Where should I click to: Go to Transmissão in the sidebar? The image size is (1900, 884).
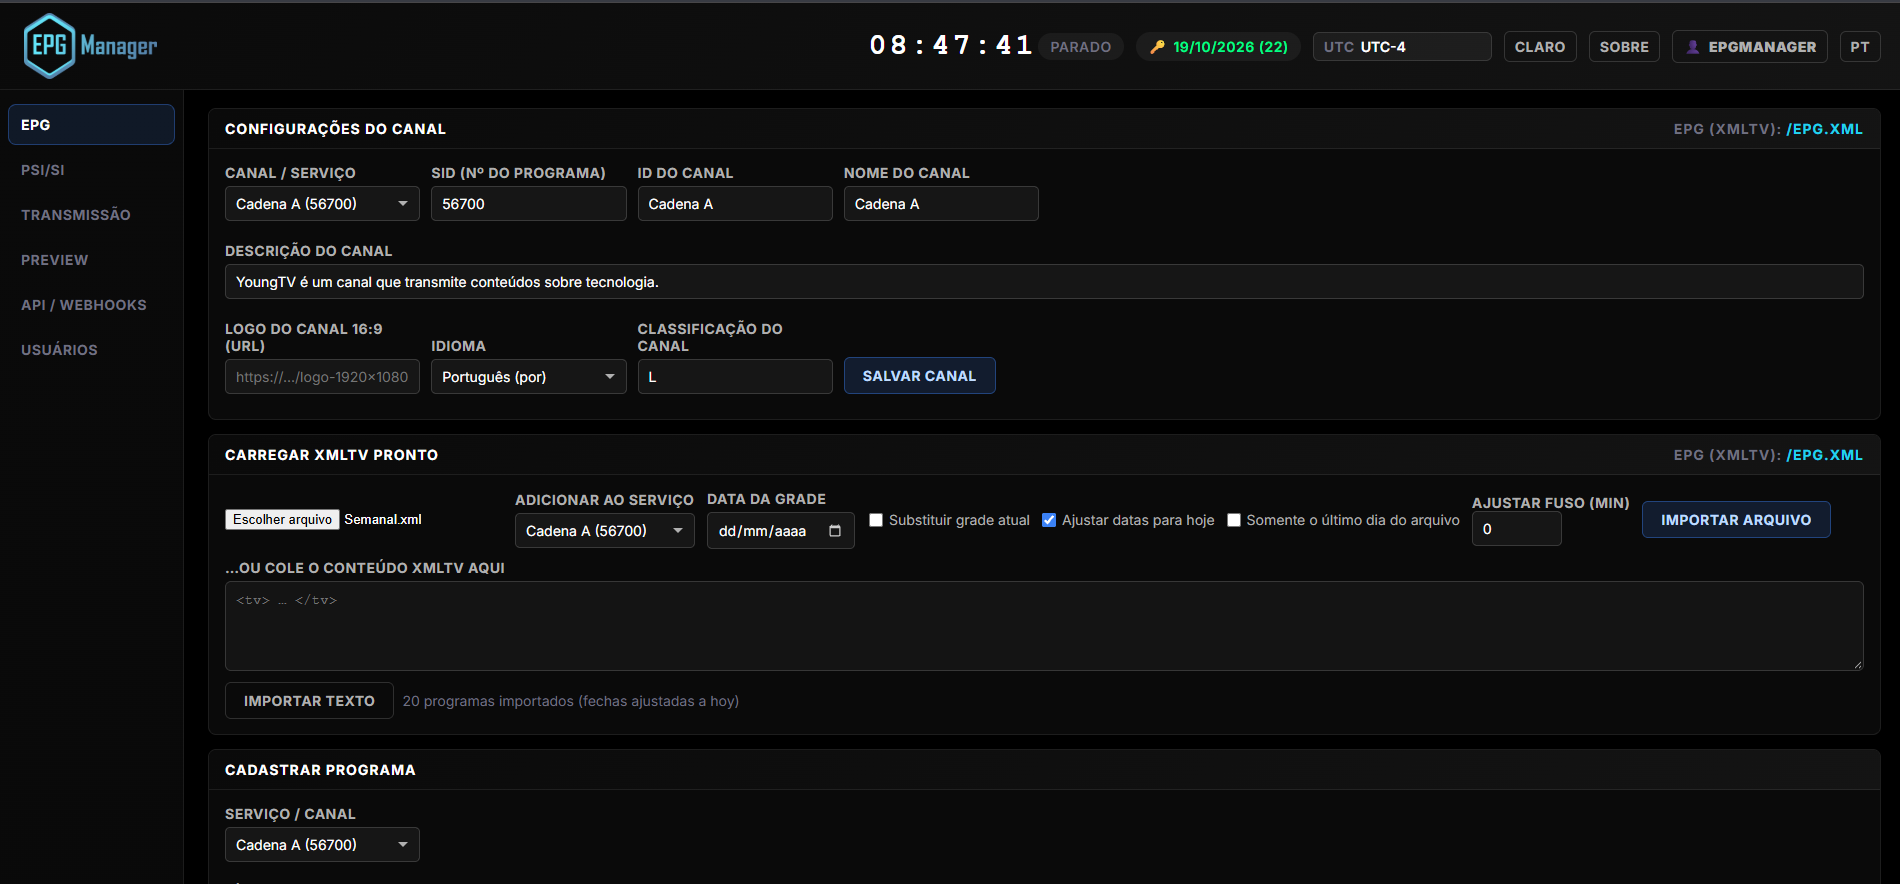click(x=91, y=215)
